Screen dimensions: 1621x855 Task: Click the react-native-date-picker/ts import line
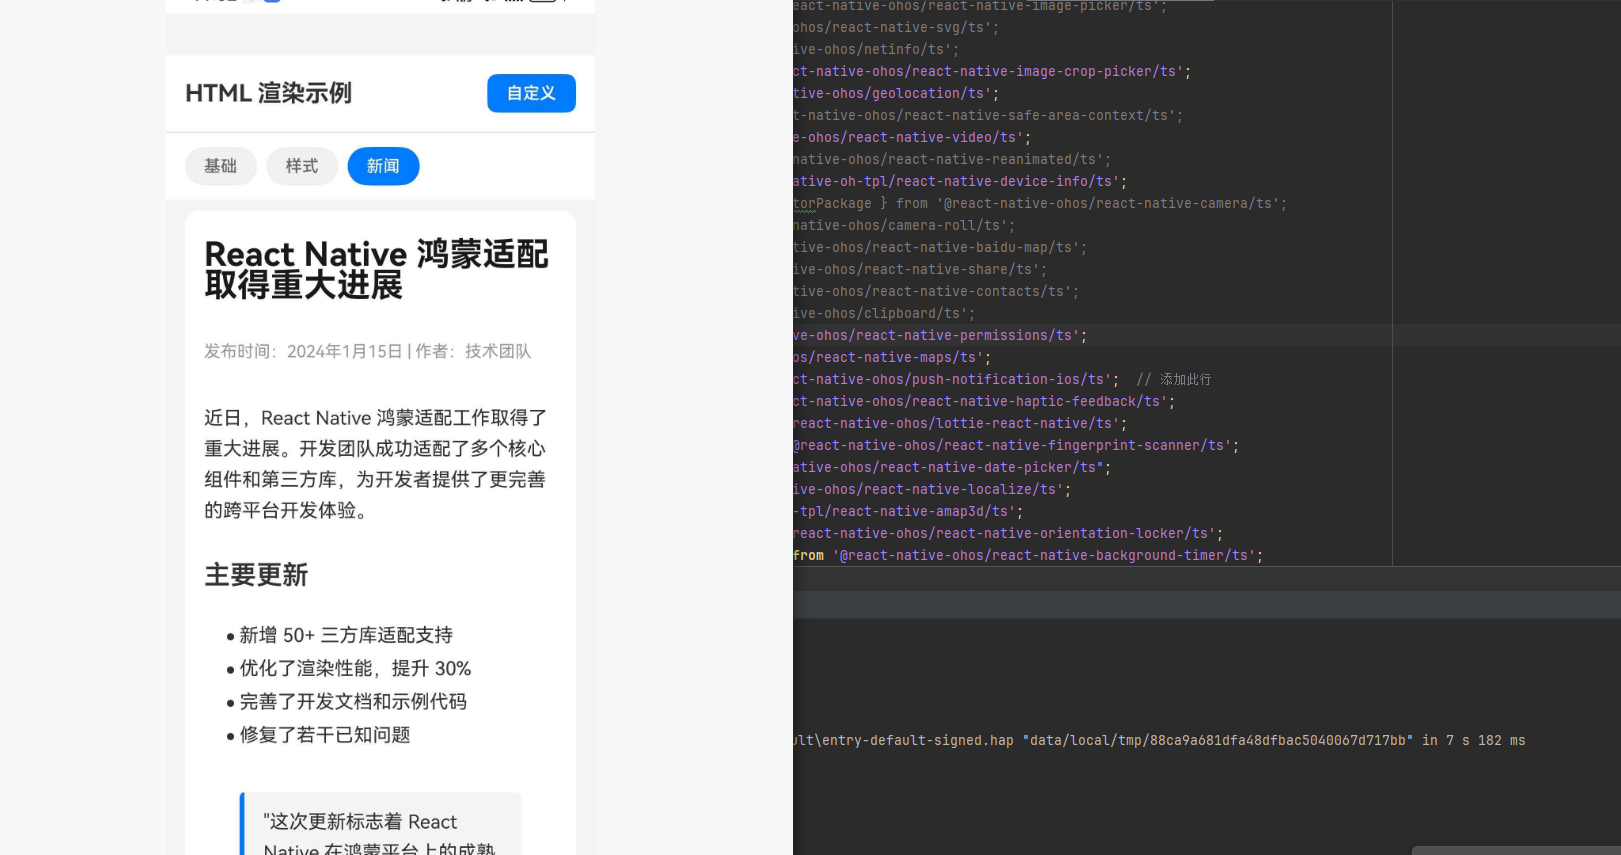tap(951, 467)
